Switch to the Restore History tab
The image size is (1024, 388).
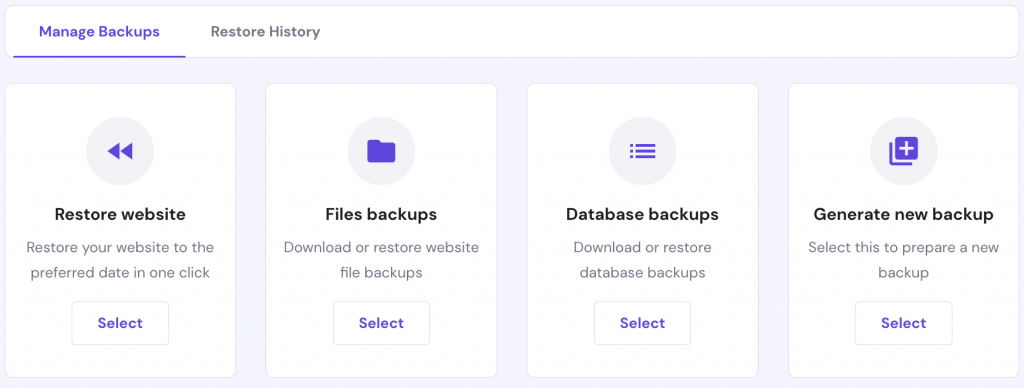265,31
